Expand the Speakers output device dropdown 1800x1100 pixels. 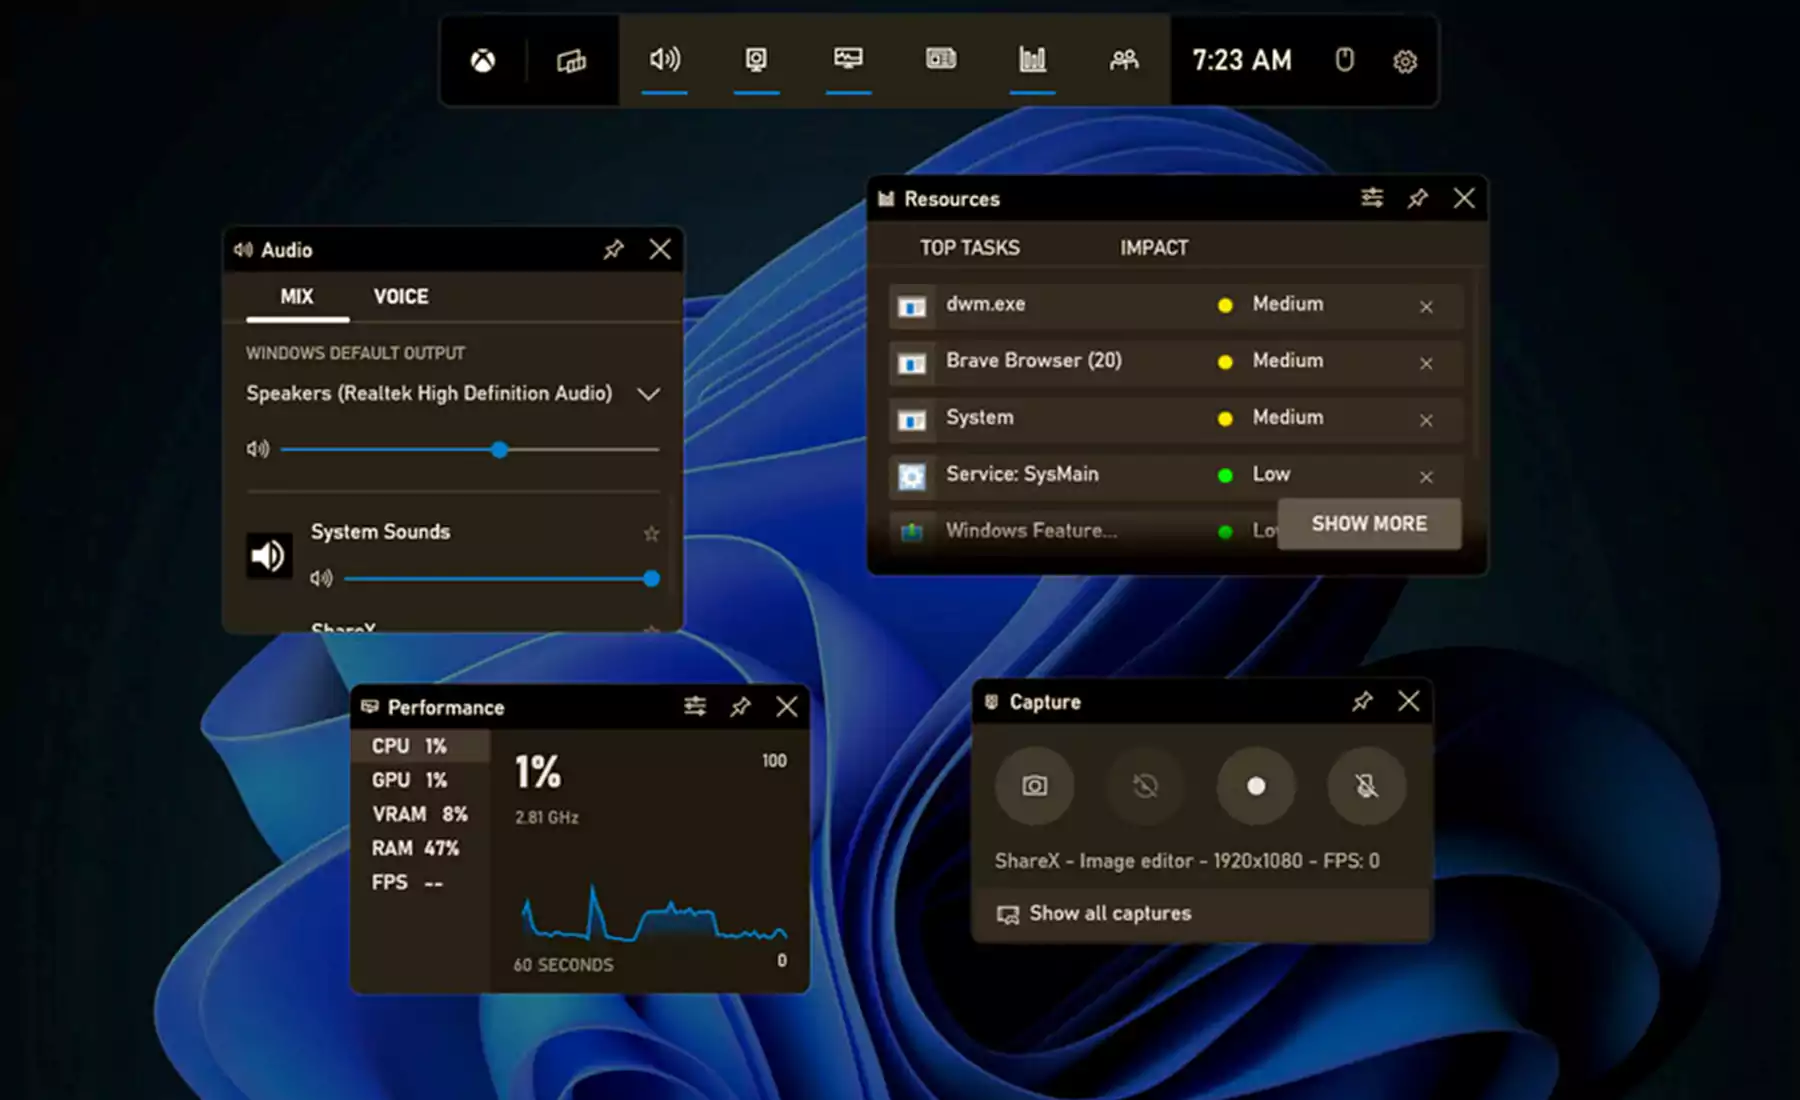point(648,394)
